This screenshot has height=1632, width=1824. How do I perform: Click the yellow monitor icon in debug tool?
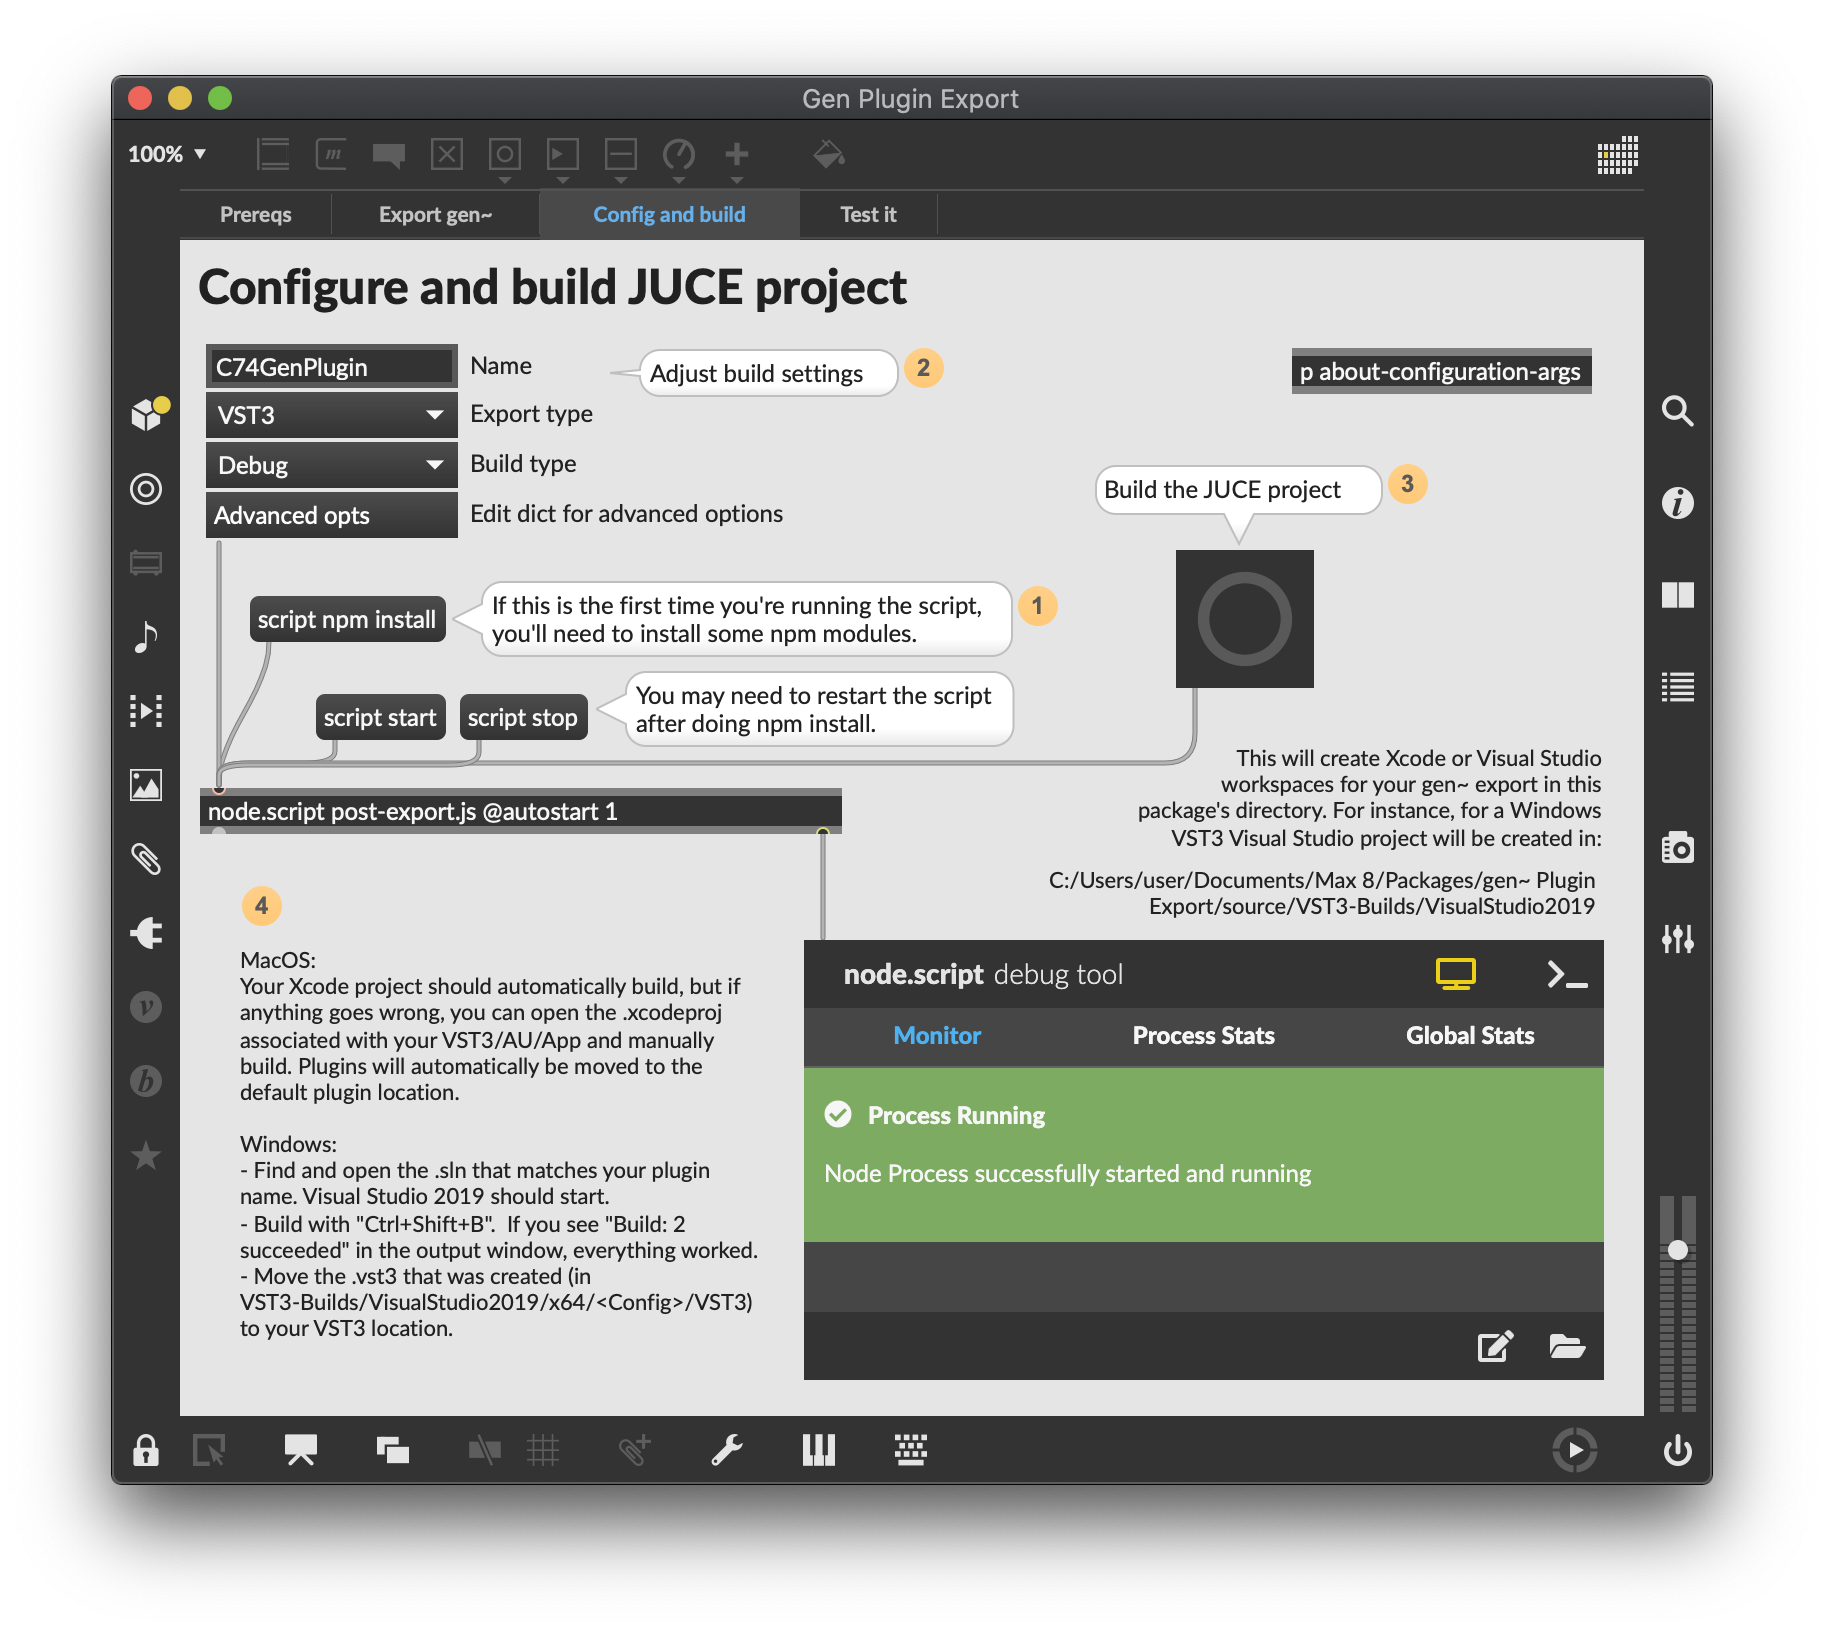1456,974
